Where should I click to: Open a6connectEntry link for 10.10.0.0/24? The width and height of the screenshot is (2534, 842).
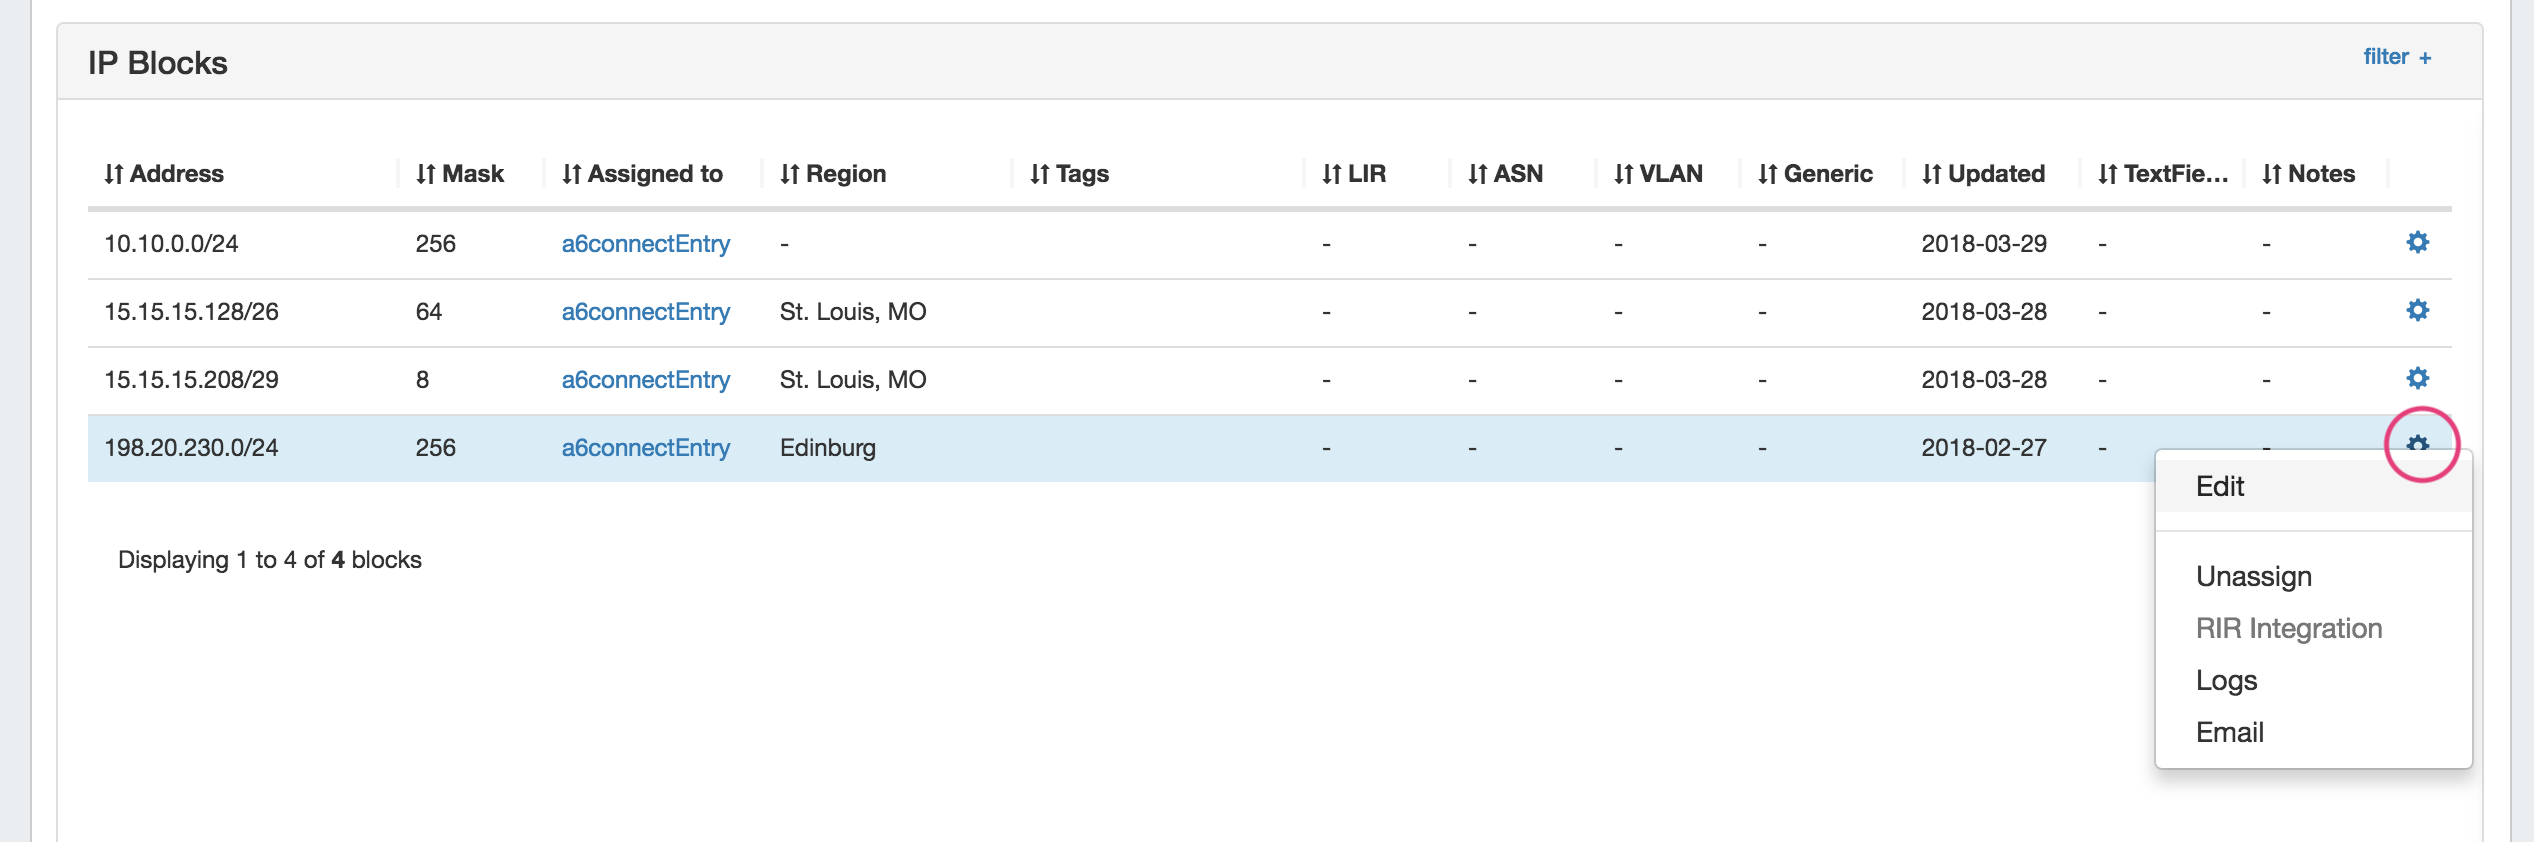tap(646, 244)
